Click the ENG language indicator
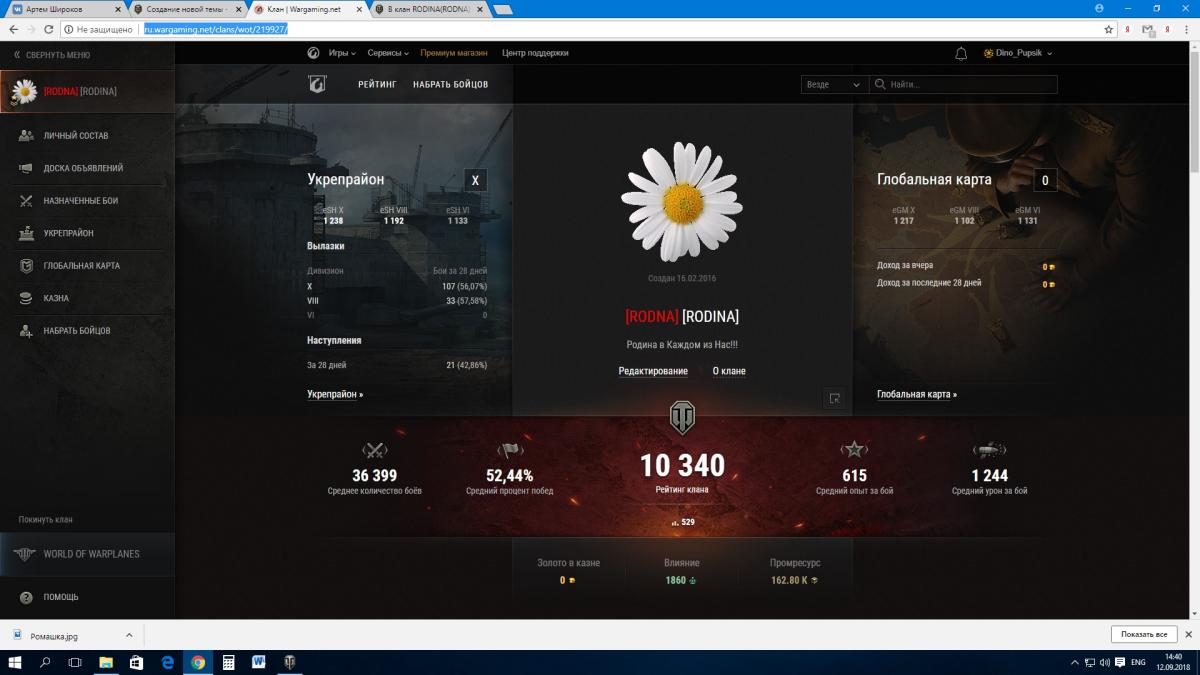The image size is (1200, 675). point(1139,662)
